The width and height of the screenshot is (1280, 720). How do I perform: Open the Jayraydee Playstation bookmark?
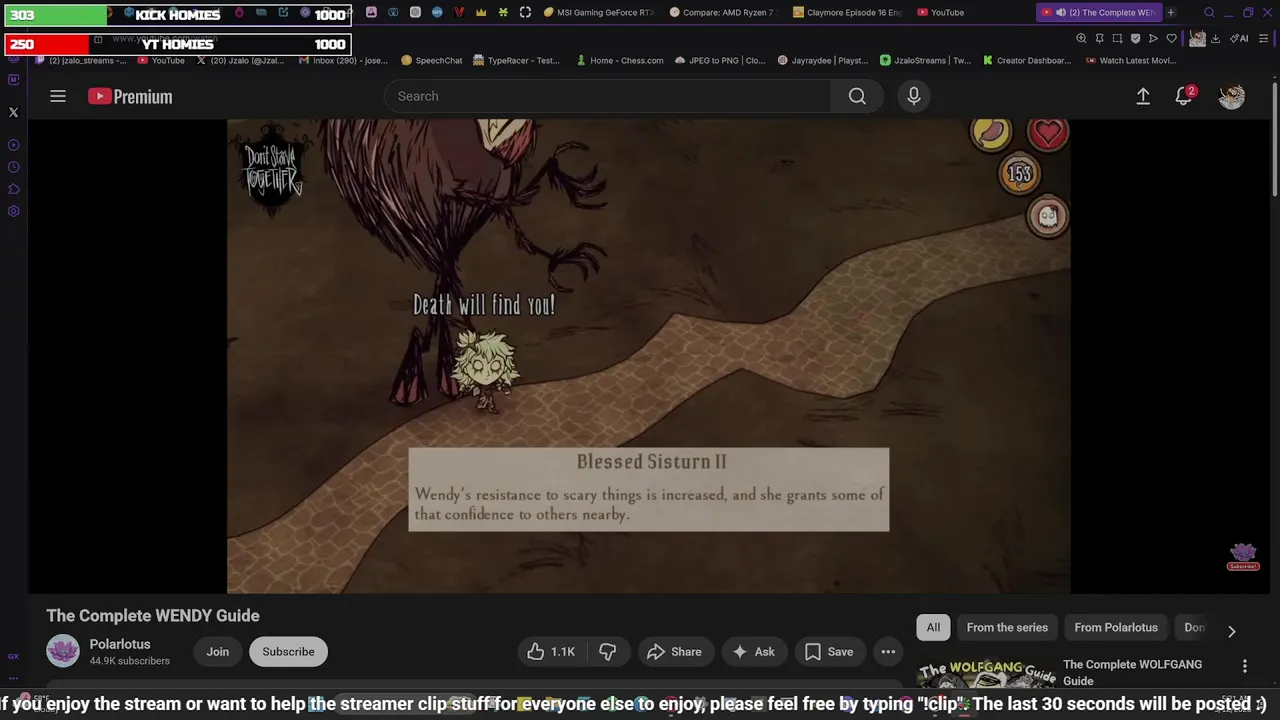coord(822,60)
